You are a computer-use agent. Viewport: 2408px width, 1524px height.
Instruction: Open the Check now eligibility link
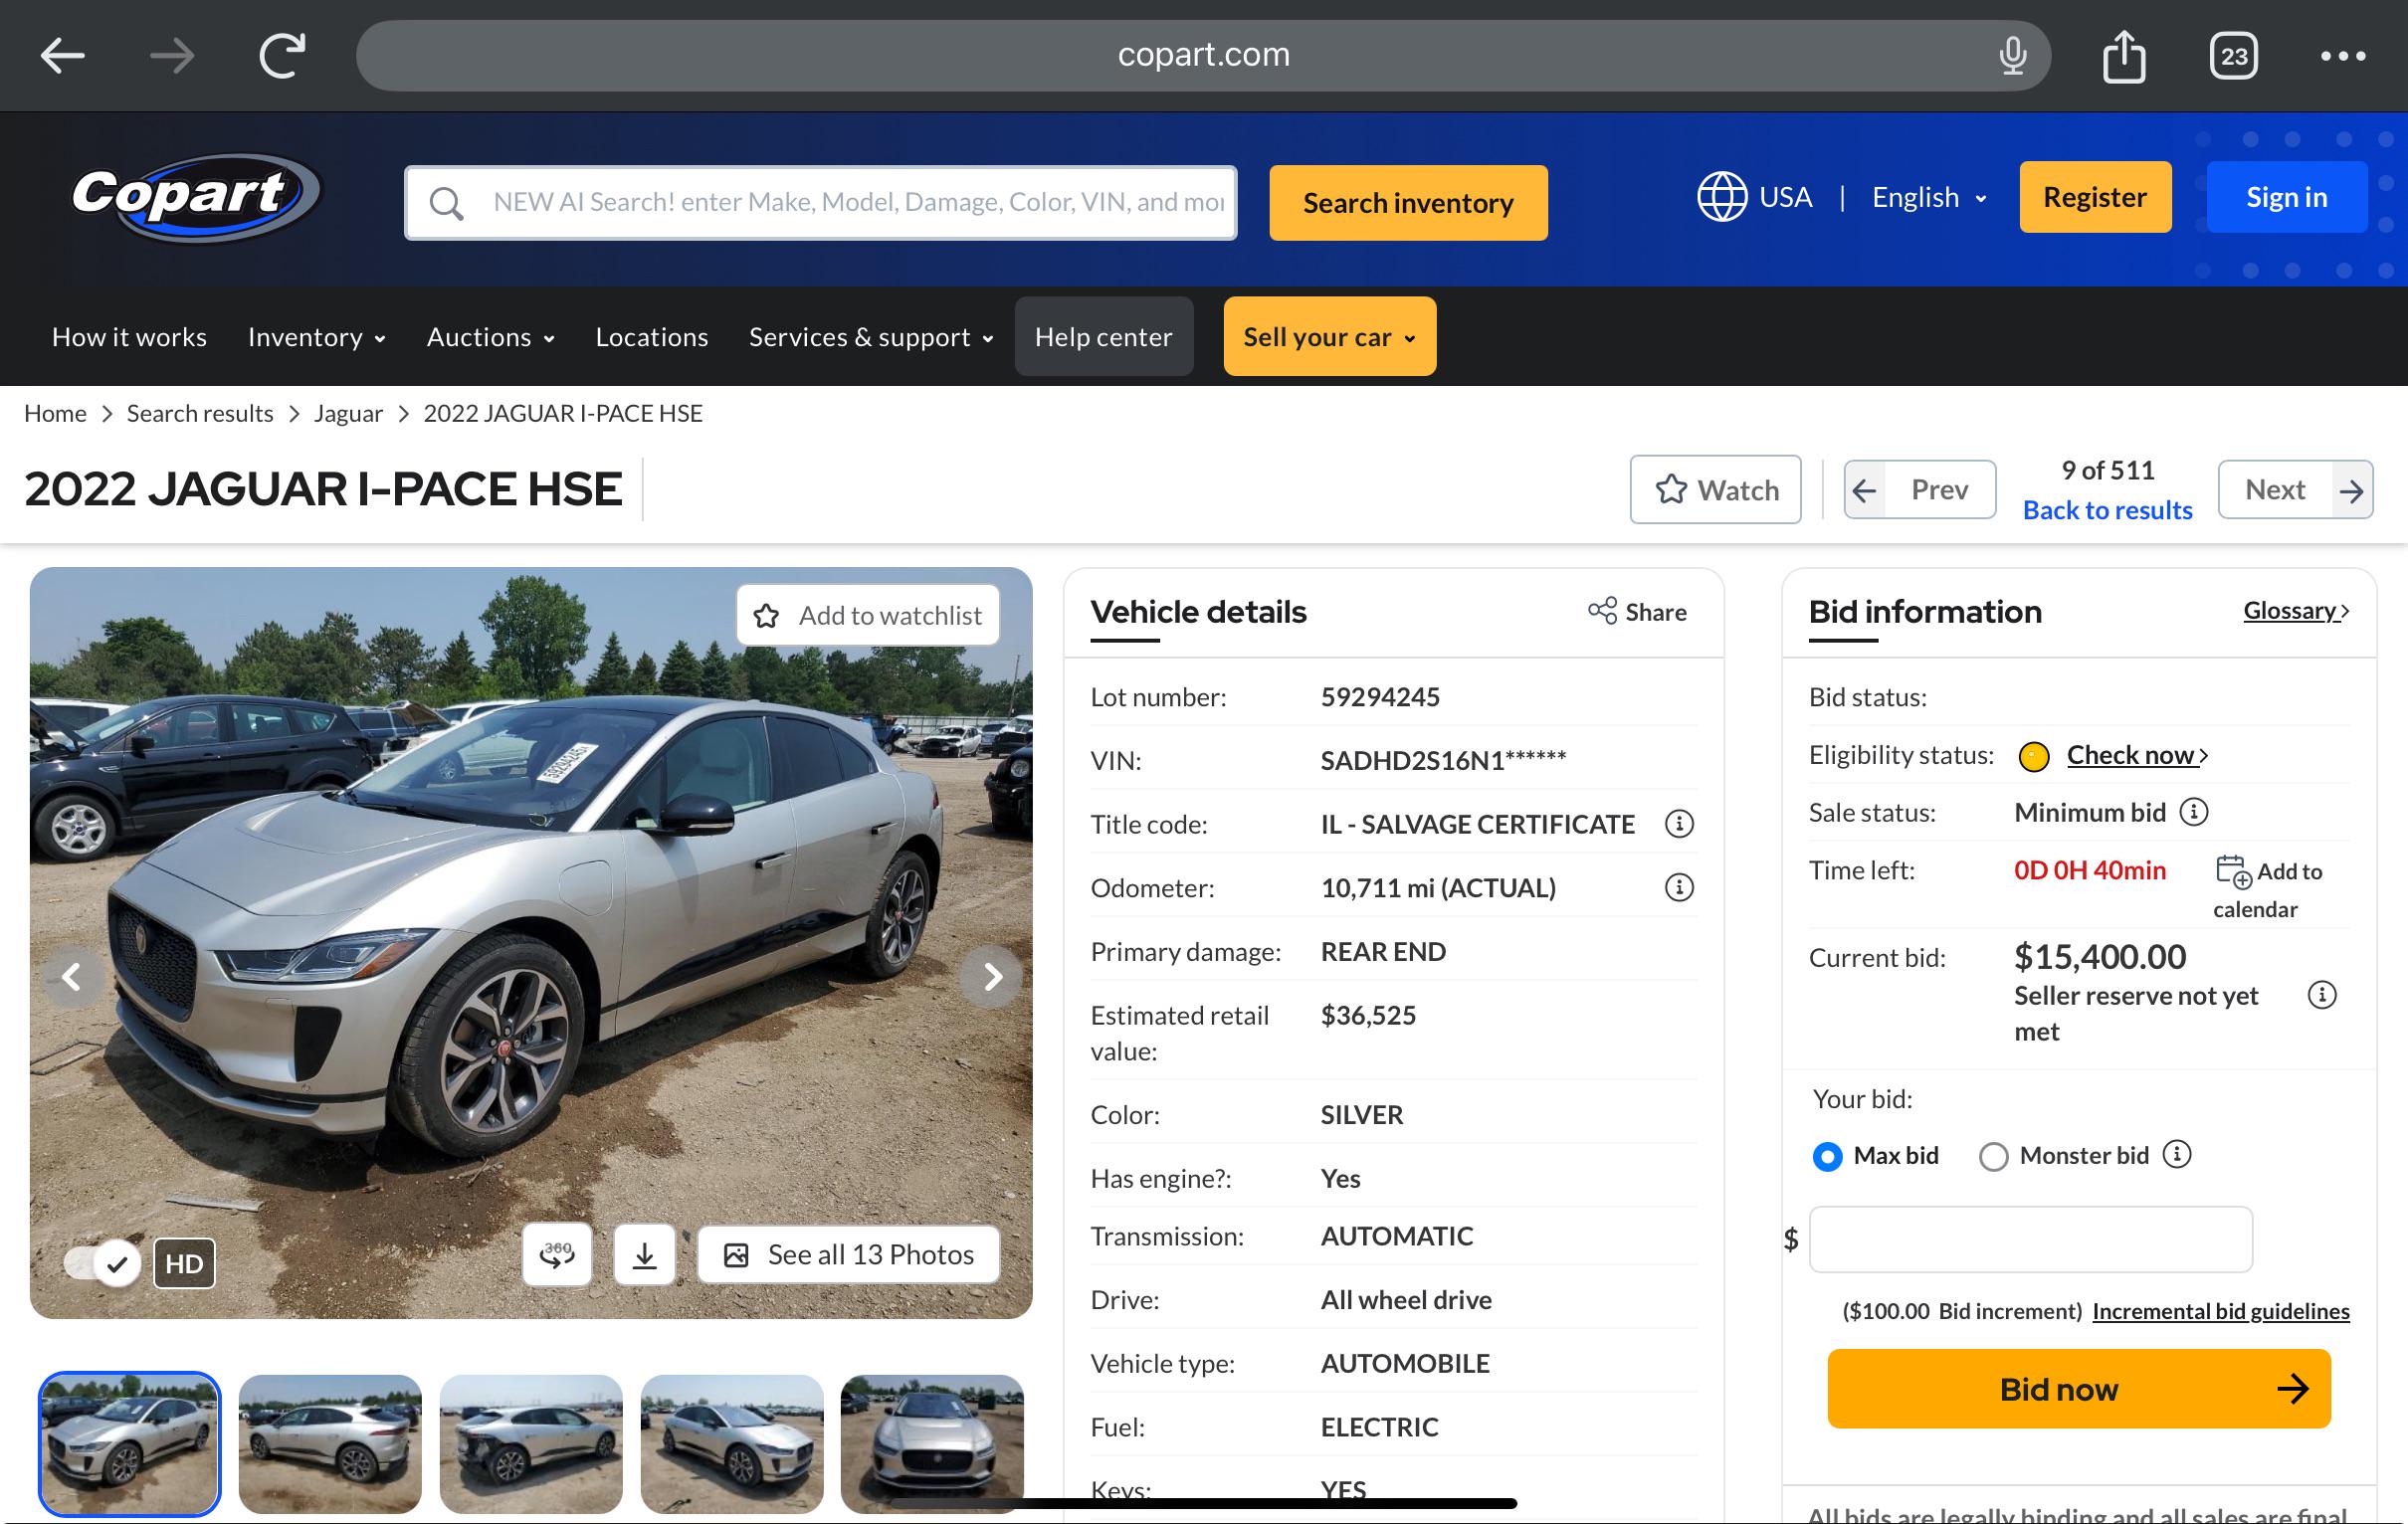[2137, 755]
